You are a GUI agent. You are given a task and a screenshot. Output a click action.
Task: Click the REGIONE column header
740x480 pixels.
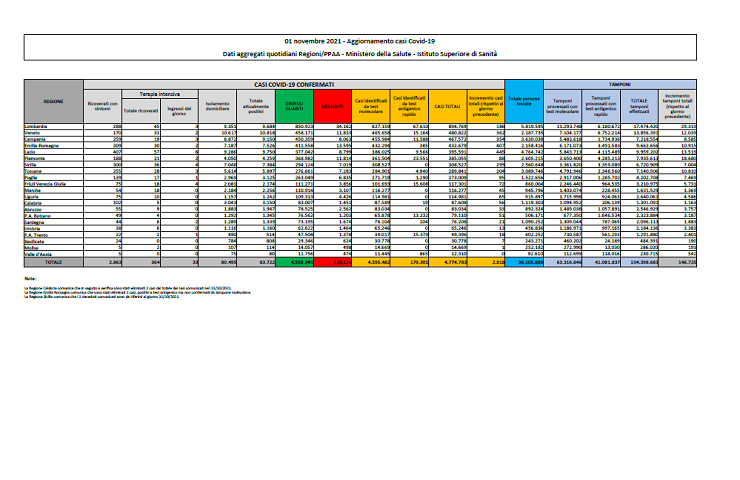pyautogui.click(x=54, y=102)
